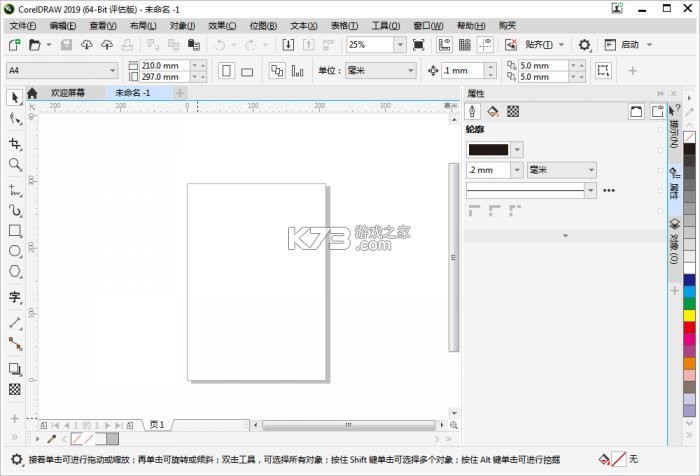Screen dimensions: 700x476
Task: Select the Pick tool
Action: click(15, 97)
